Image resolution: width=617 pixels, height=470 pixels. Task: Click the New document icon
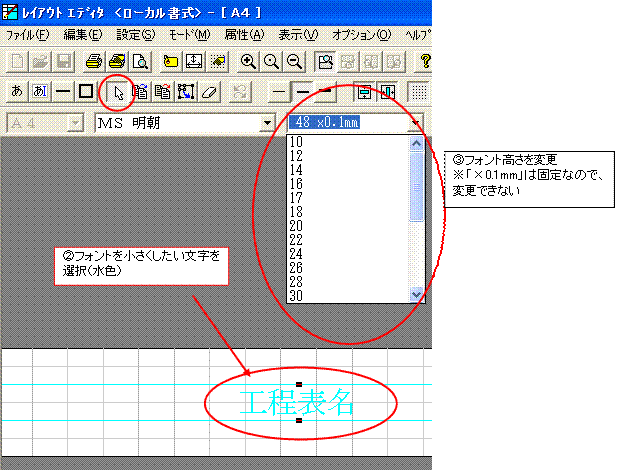17,61
